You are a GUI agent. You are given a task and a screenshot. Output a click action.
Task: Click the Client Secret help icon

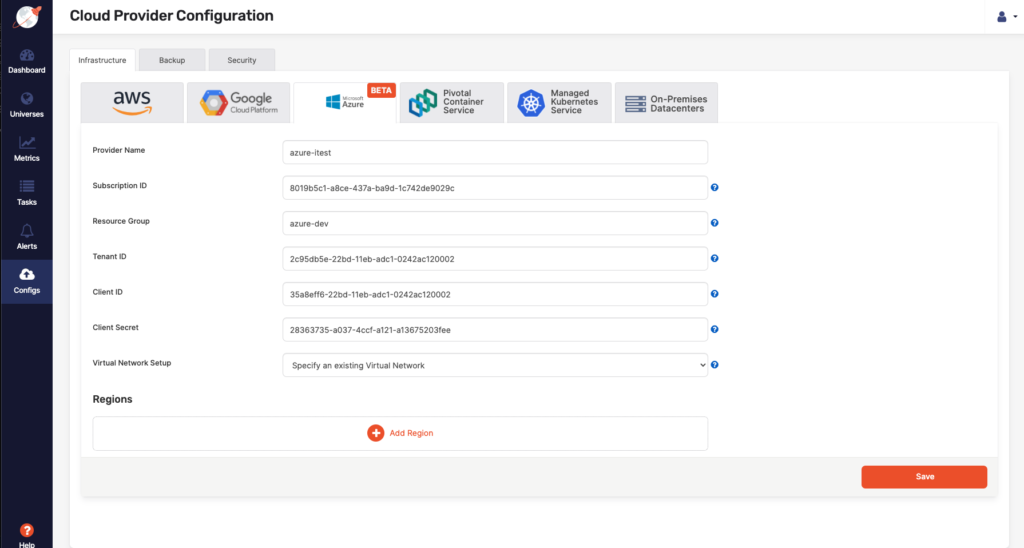pyautogui.click(x=715, y=329)
